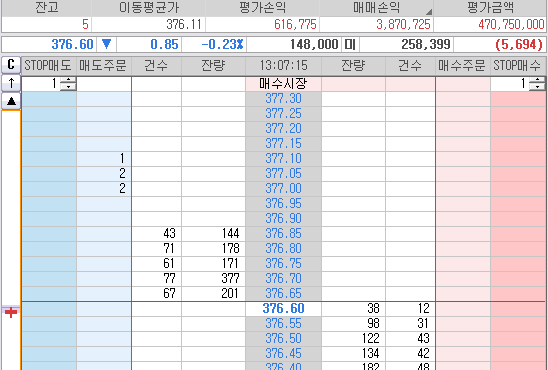This screenshot has width=548, height=370.
Task: Click the 376.85 price cell
Action: tap(283, 234)
